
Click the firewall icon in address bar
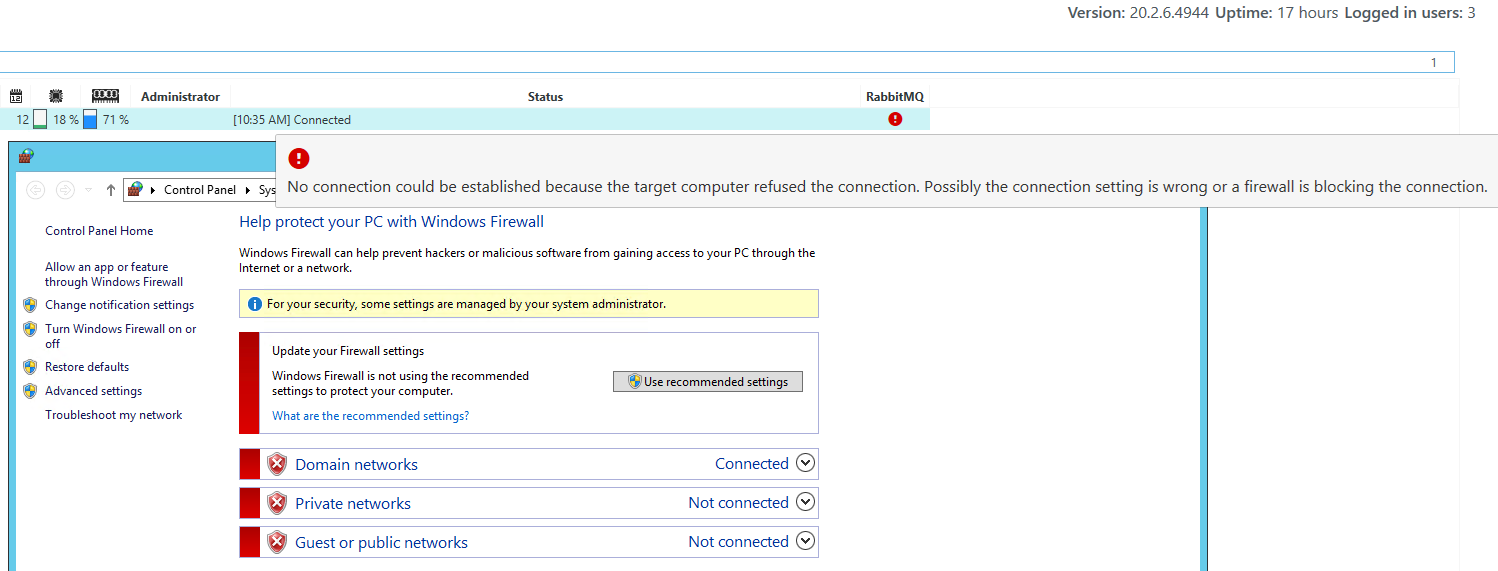(x=136, y=190)
